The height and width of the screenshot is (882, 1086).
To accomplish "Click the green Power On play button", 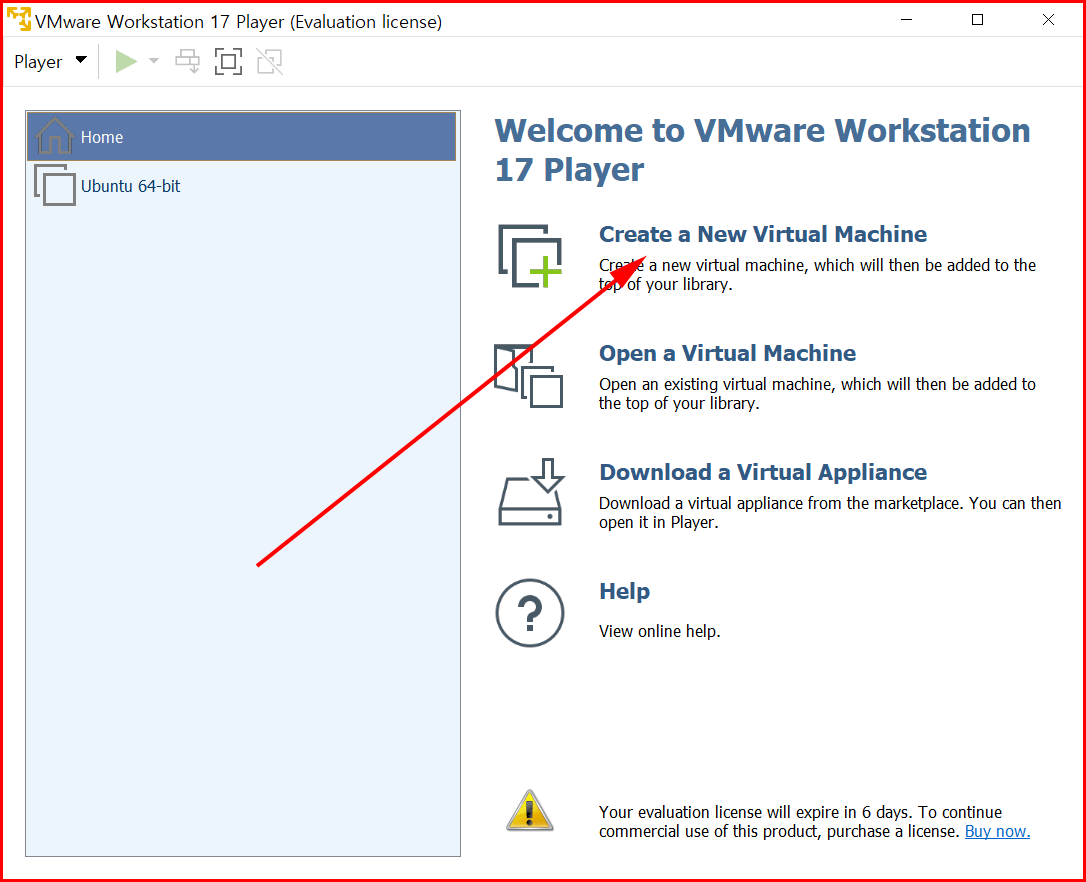I will point(126,62).
